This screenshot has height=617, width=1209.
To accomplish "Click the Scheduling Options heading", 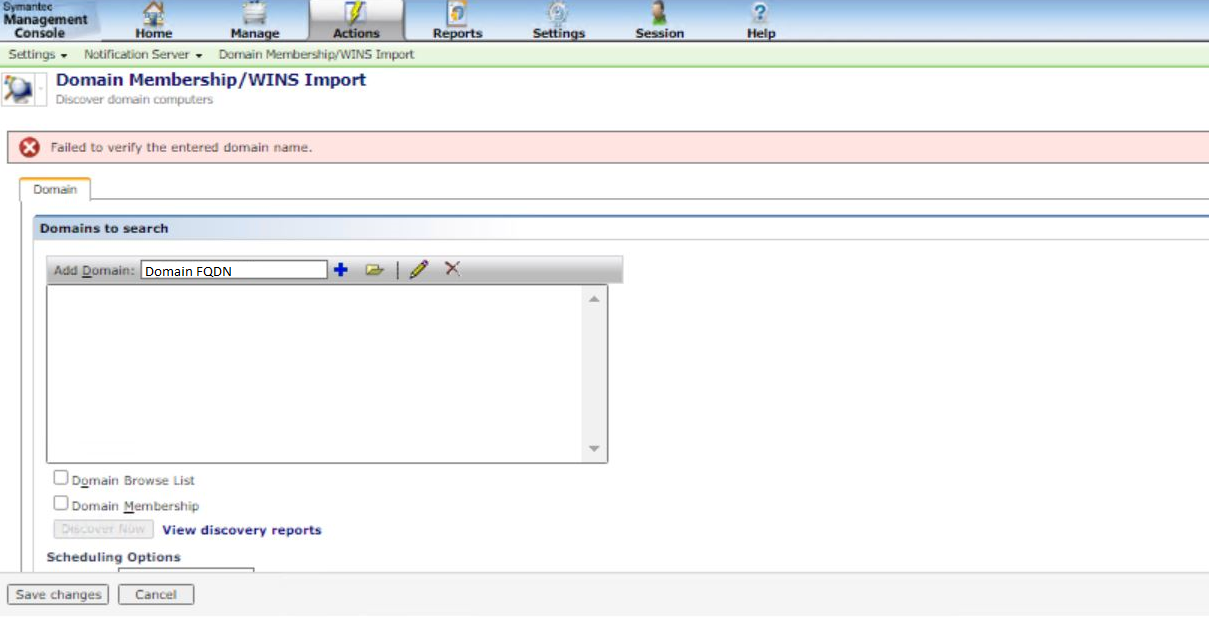I will (x=114, y=557).
